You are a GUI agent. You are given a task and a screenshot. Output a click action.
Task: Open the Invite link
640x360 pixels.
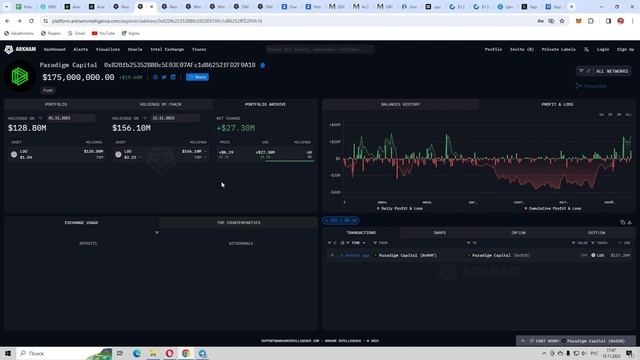click(x=522, y=49)
